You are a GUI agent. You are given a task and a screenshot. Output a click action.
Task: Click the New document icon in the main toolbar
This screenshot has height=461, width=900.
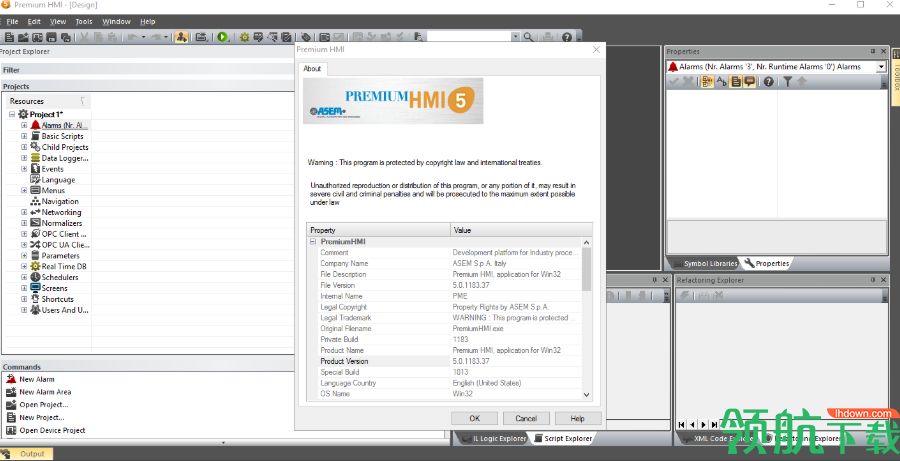point(9,37)
